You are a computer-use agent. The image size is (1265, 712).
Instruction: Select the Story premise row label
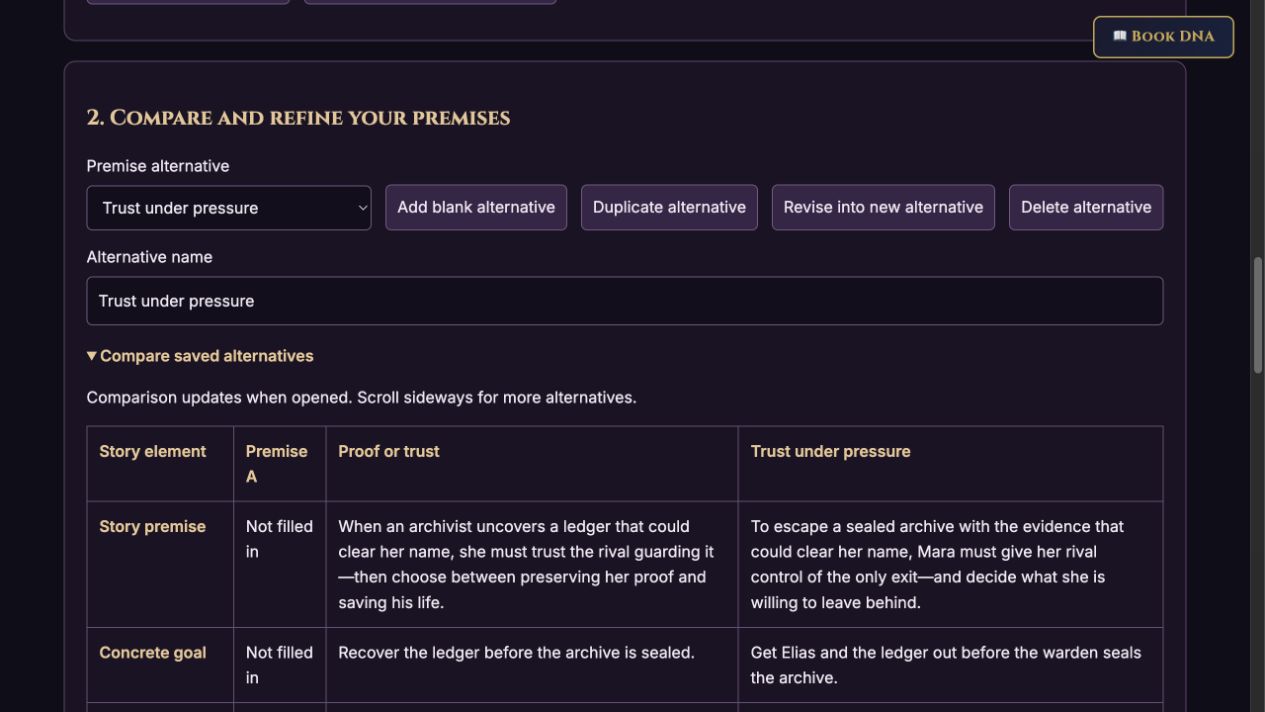[160, 564]
